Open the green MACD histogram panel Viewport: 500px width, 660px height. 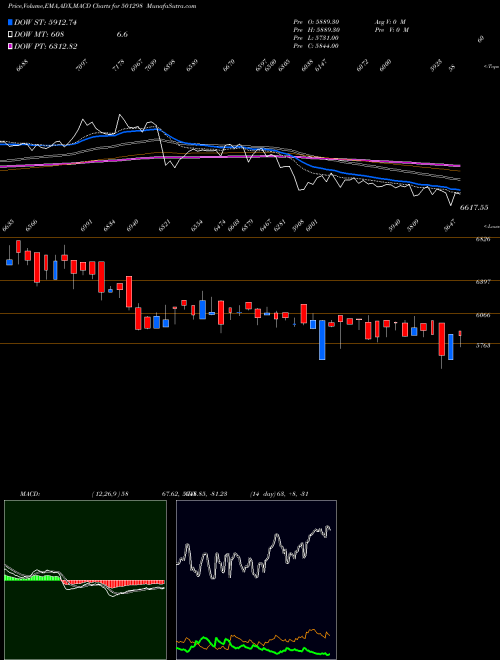click(85, 580)
